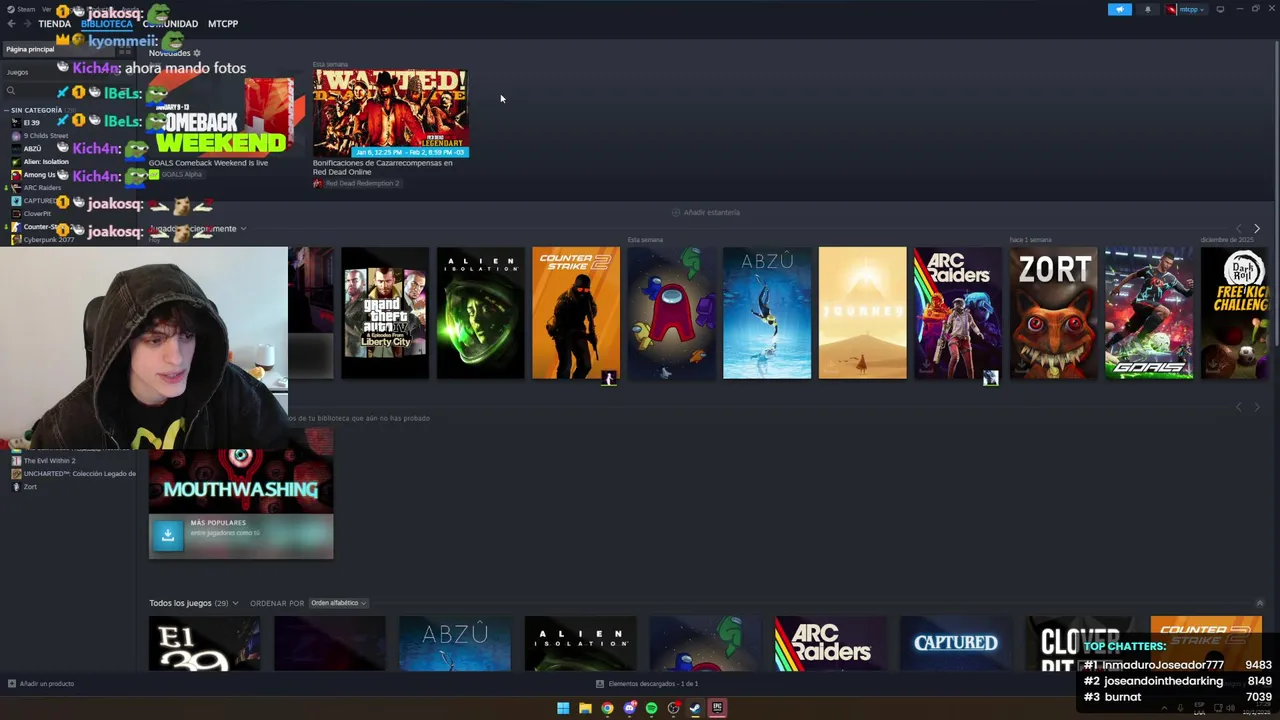Open the TIENDA store tab

54,24
